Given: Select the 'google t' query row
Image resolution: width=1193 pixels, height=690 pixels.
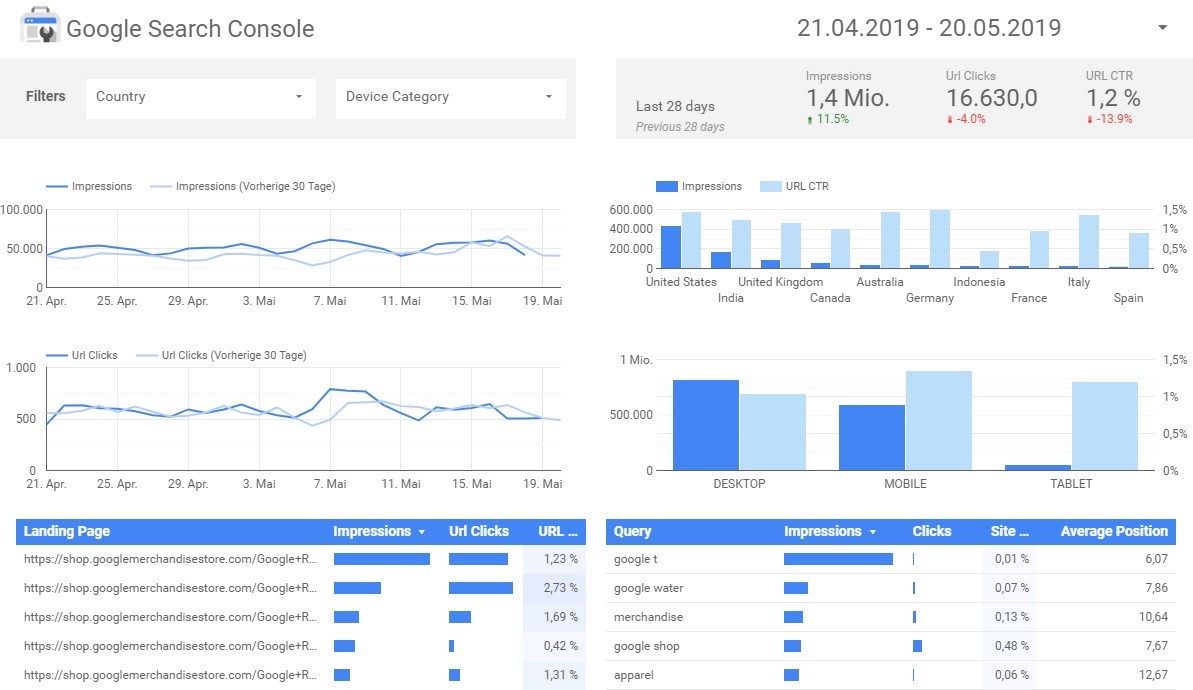Looking at the screenshot, I should pyautogui.click(x=891, y=559).
